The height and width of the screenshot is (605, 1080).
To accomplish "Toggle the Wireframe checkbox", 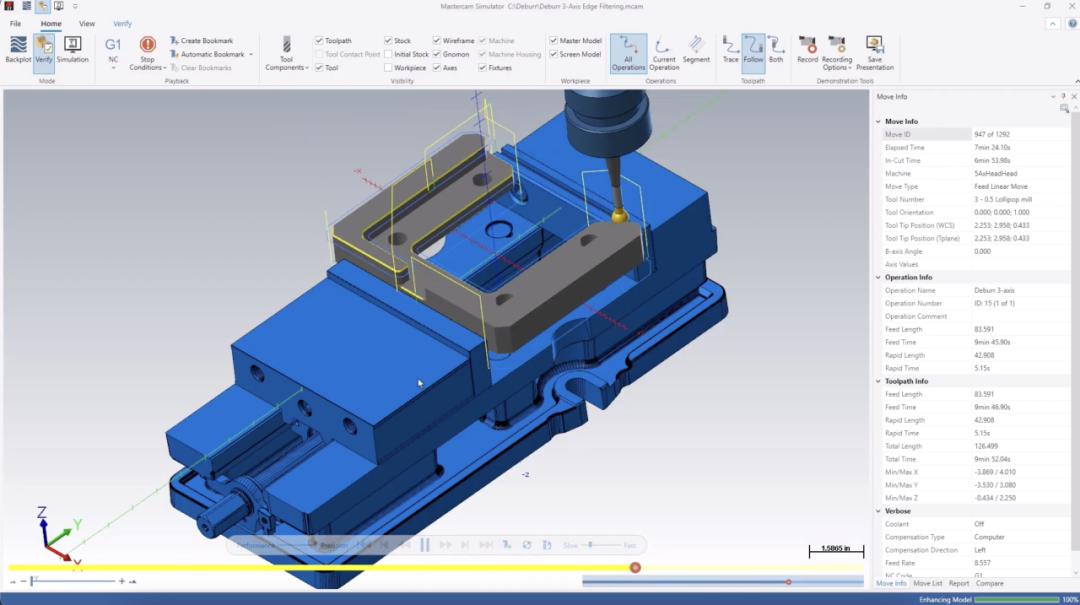I will [x=437, y=41].
